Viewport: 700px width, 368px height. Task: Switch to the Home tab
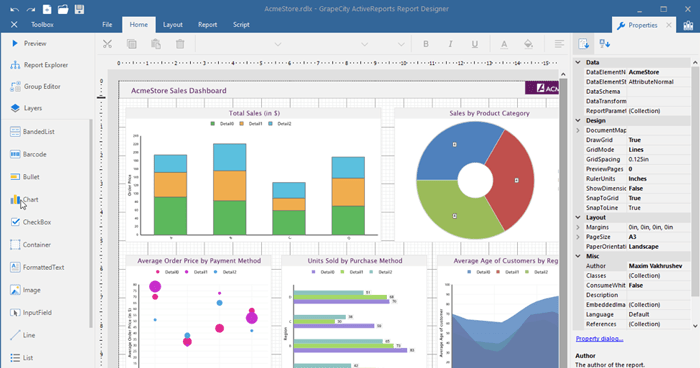(x=139, y=25)
